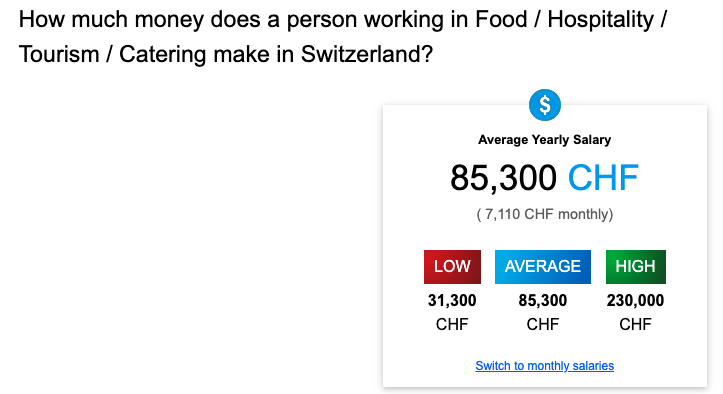Click the Food / Hospitality question heading
This screenshot has width=723, height=394.
(x=343, y=37)
